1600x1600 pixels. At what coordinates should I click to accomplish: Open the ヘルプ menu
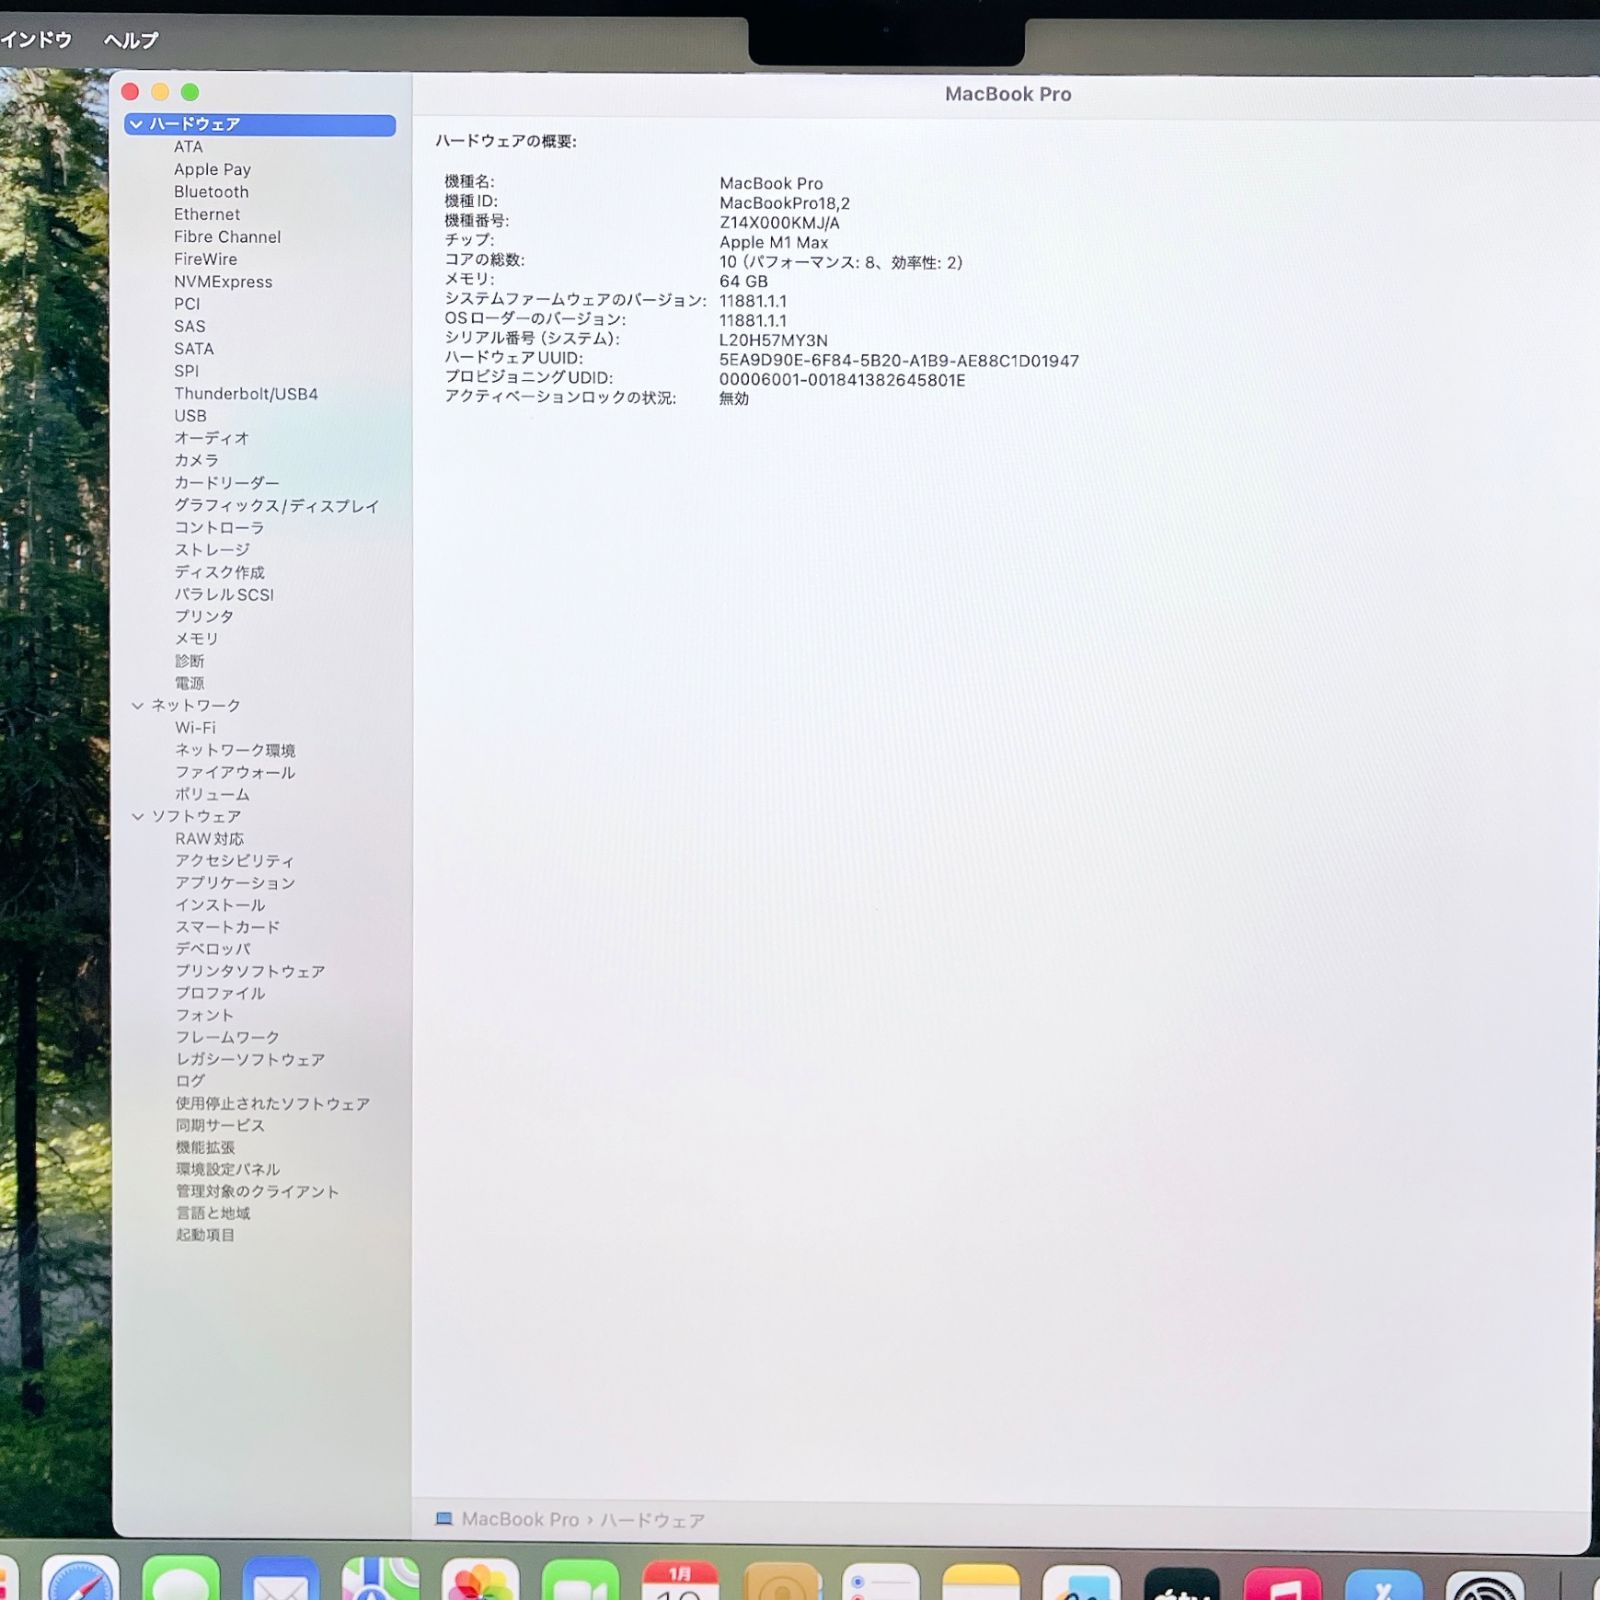coord(131,40)
